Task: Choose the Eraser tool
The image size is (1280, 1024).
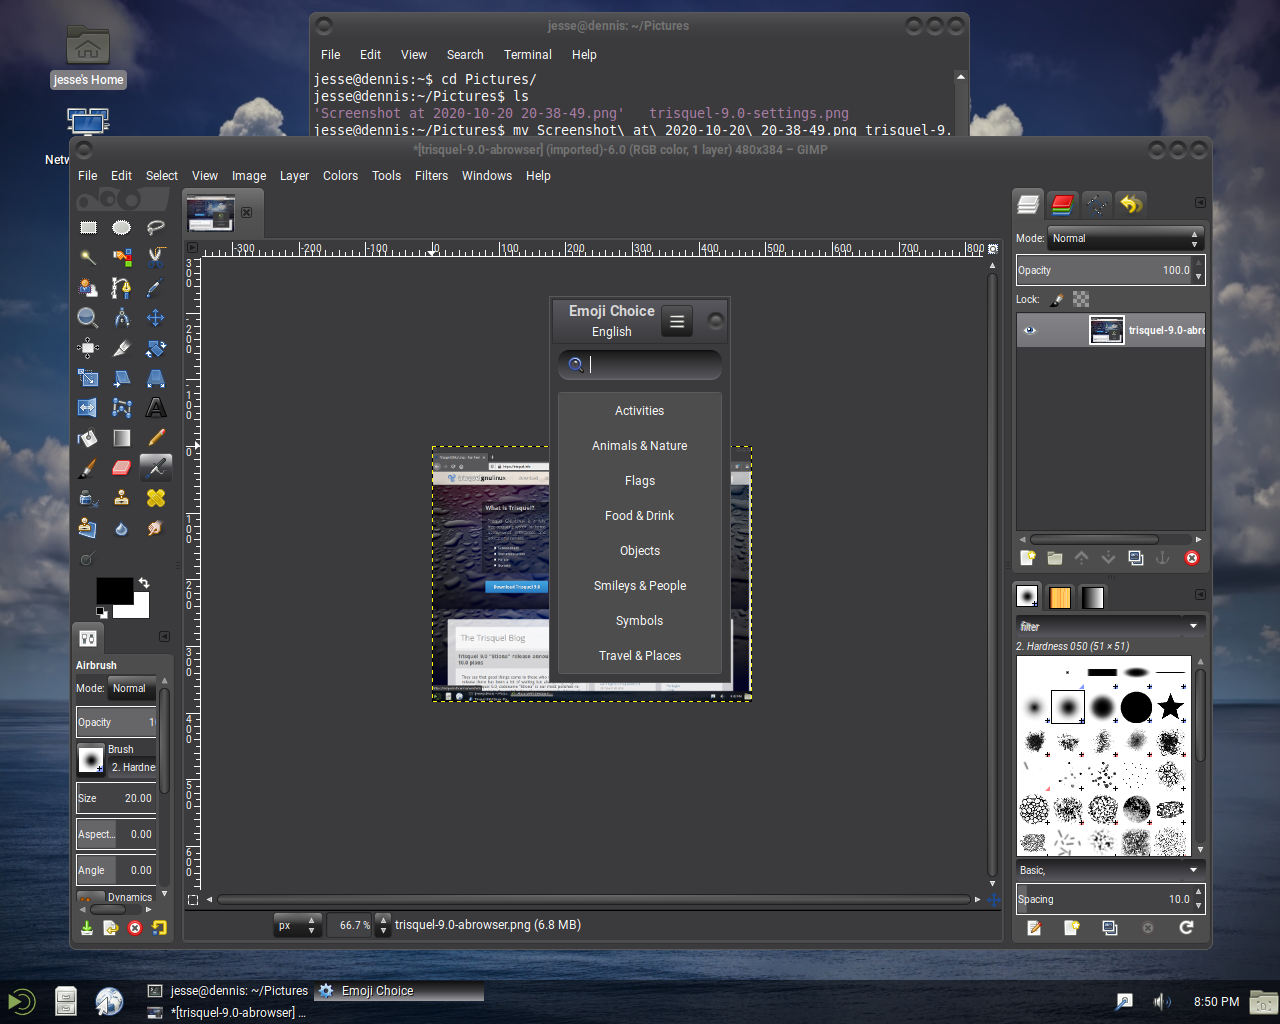Action: click(121, 468)
